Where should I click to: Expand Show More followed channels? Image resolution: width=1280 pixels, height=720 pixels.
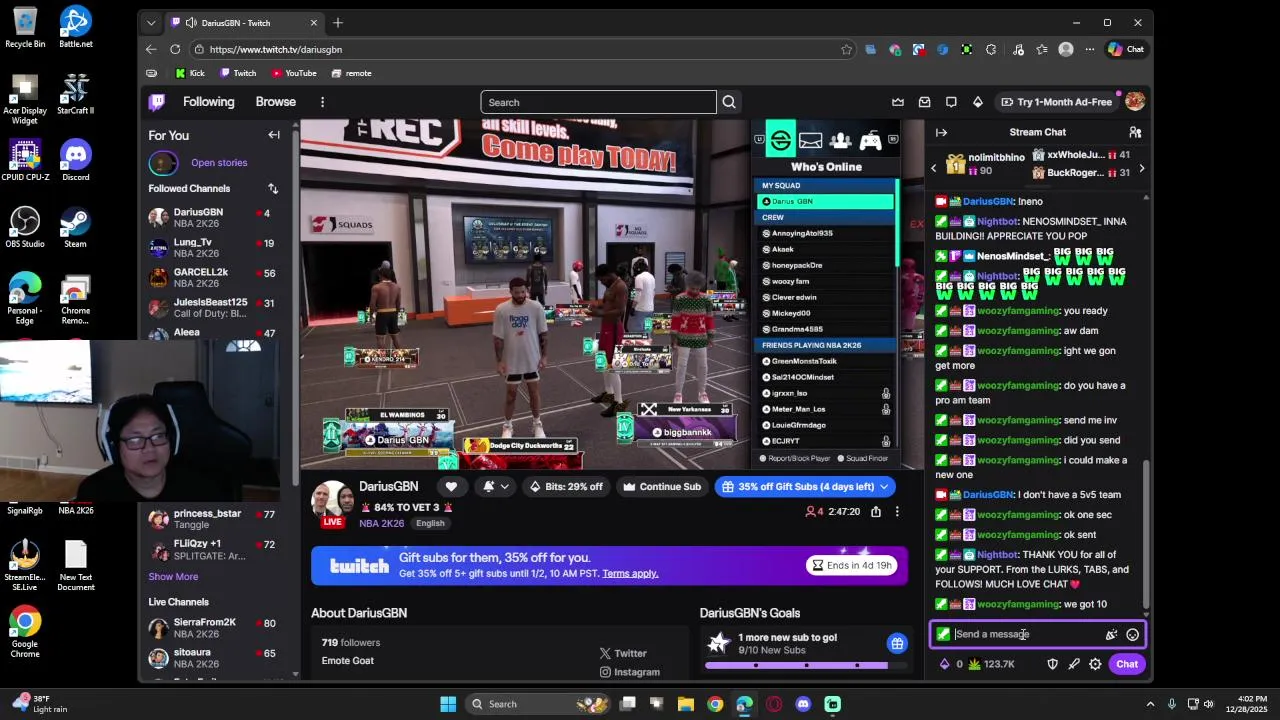[173, 576]
